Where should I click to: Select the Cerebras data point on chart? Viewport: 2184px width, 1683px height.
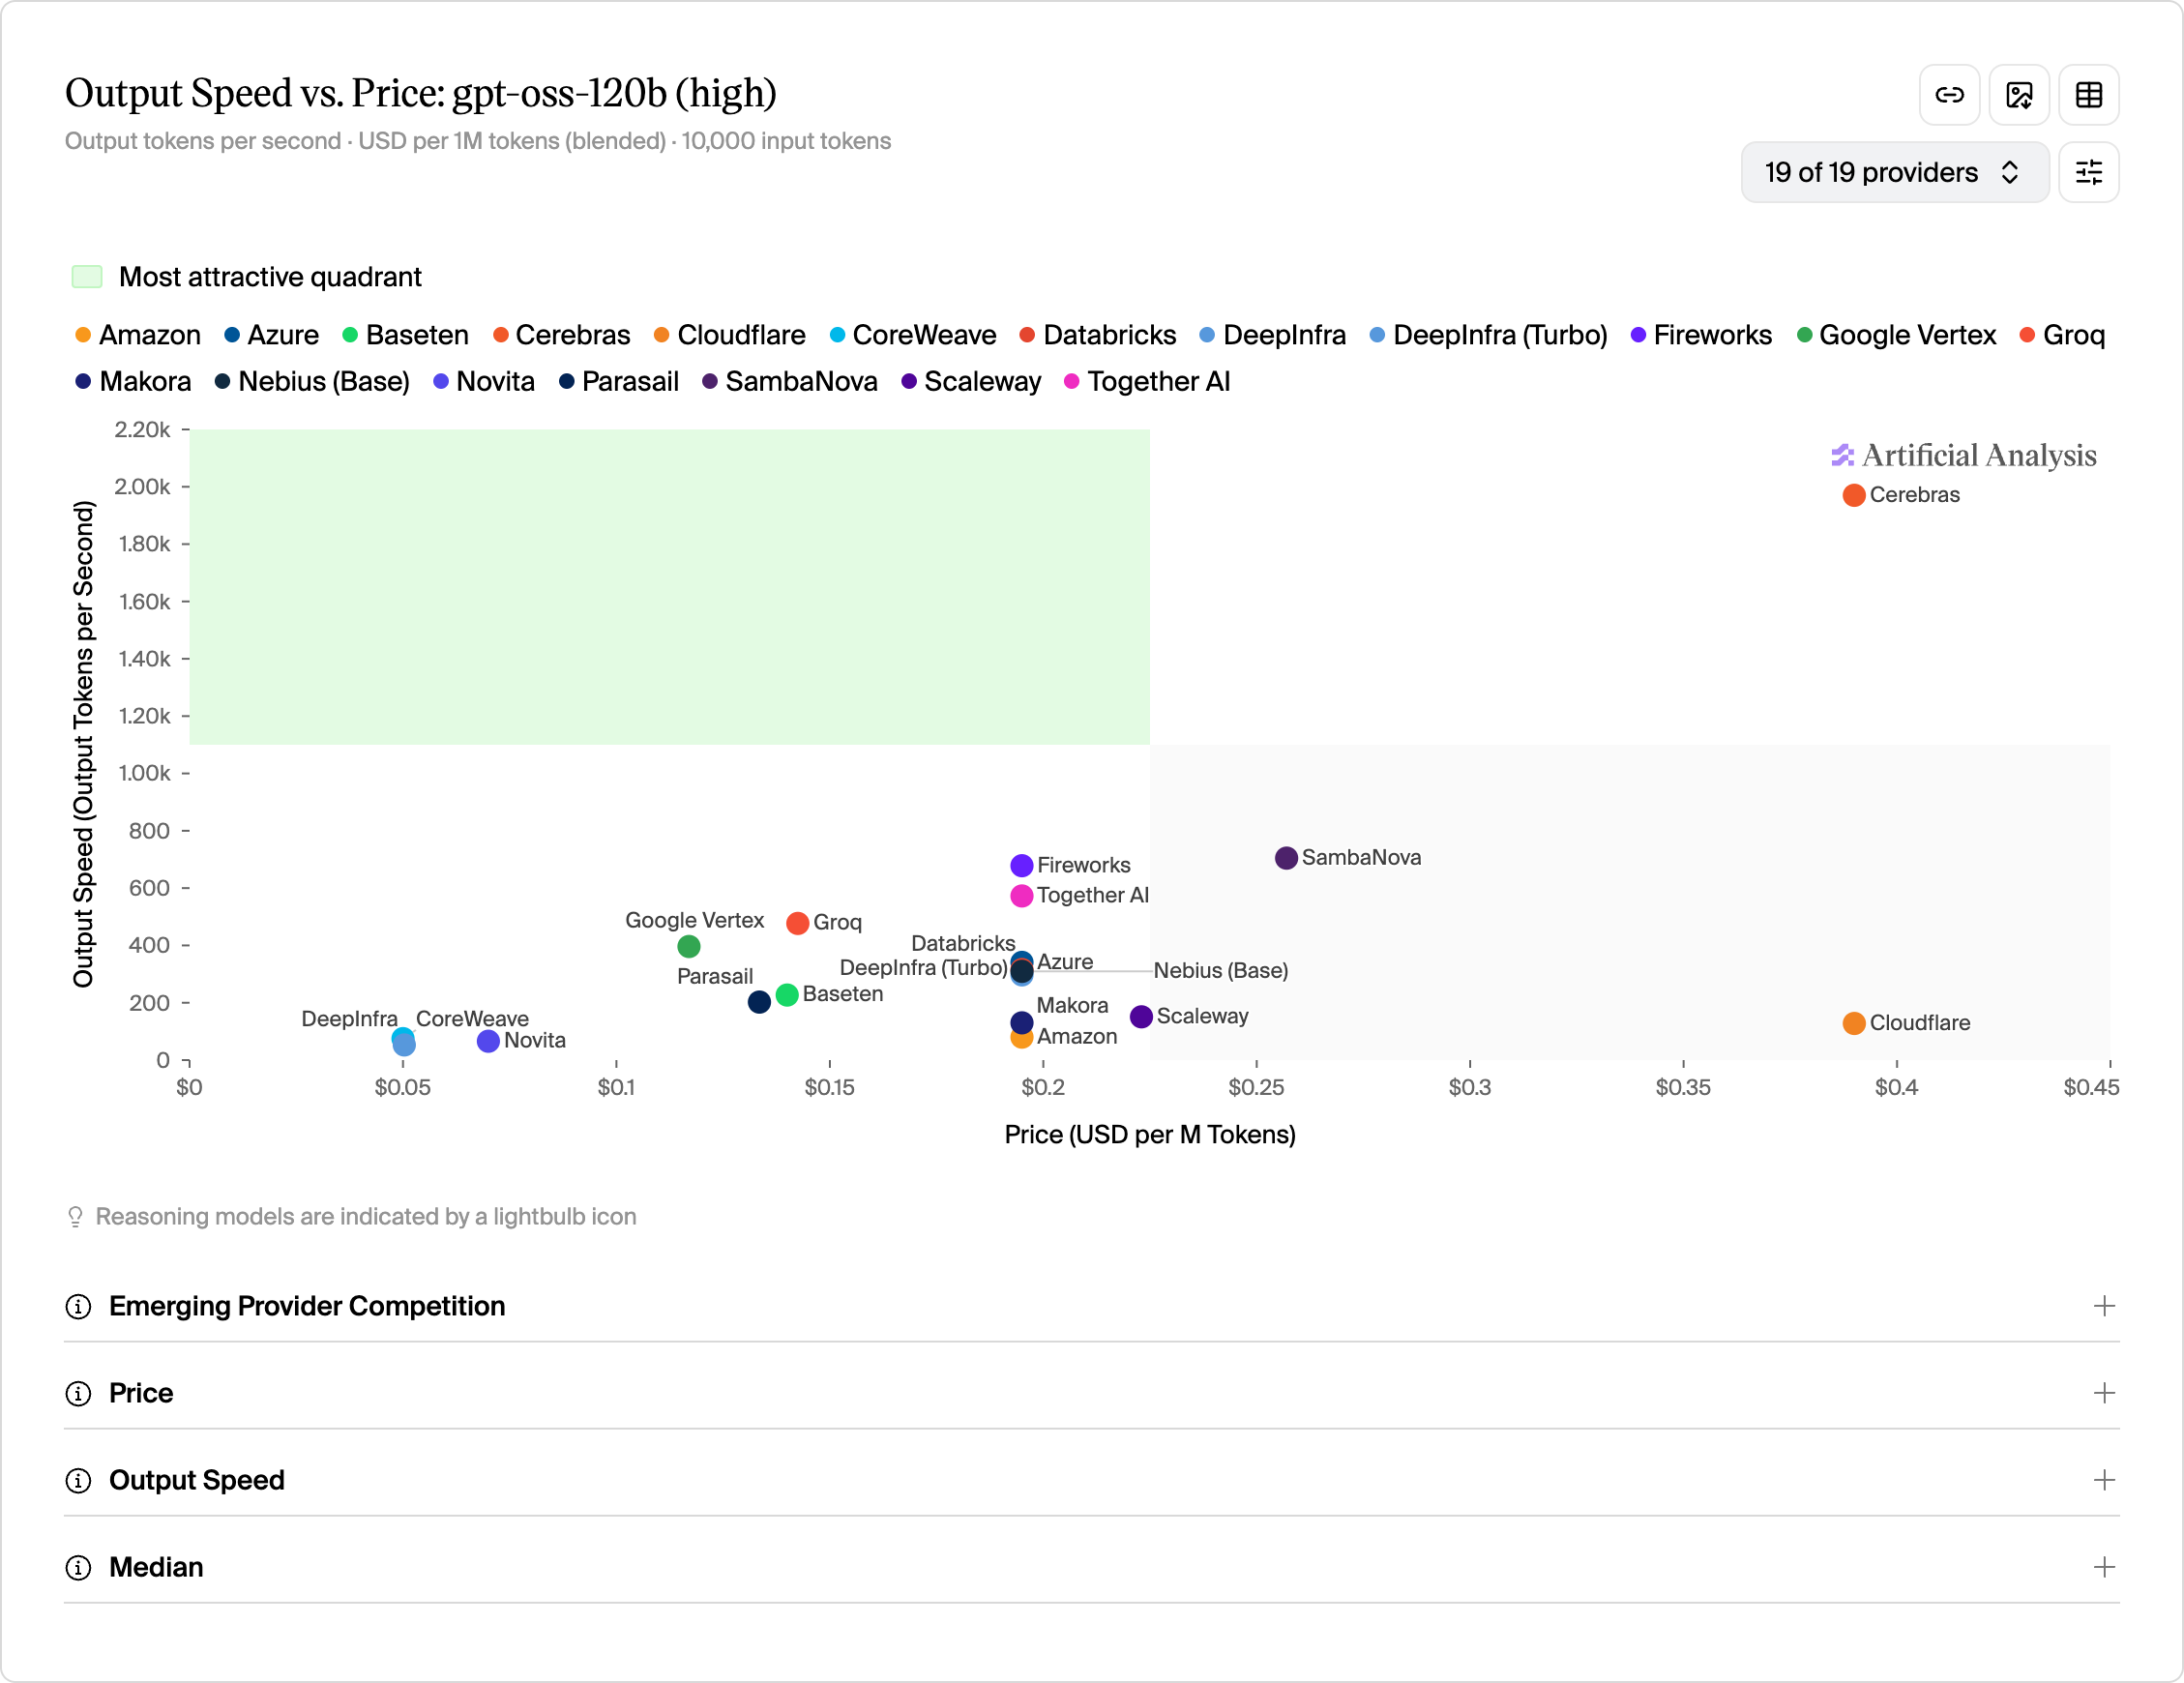click(1854, 495)
